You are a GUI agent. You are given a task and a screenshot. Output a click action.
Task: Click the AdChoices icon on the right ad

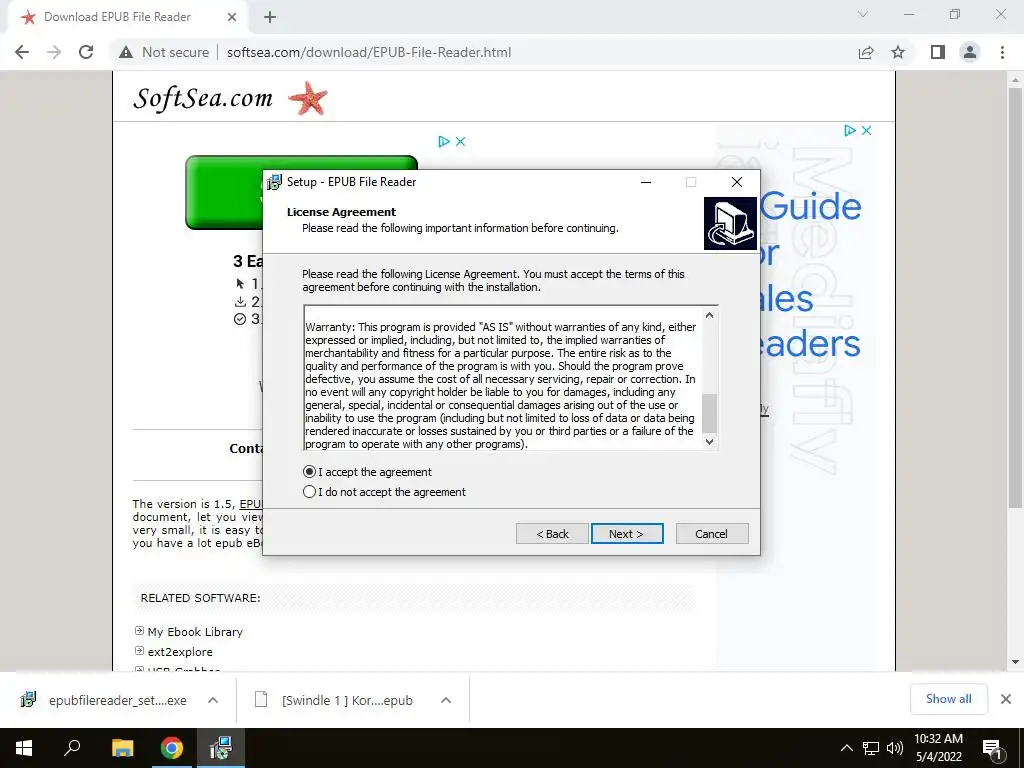(x=850, y=131)
